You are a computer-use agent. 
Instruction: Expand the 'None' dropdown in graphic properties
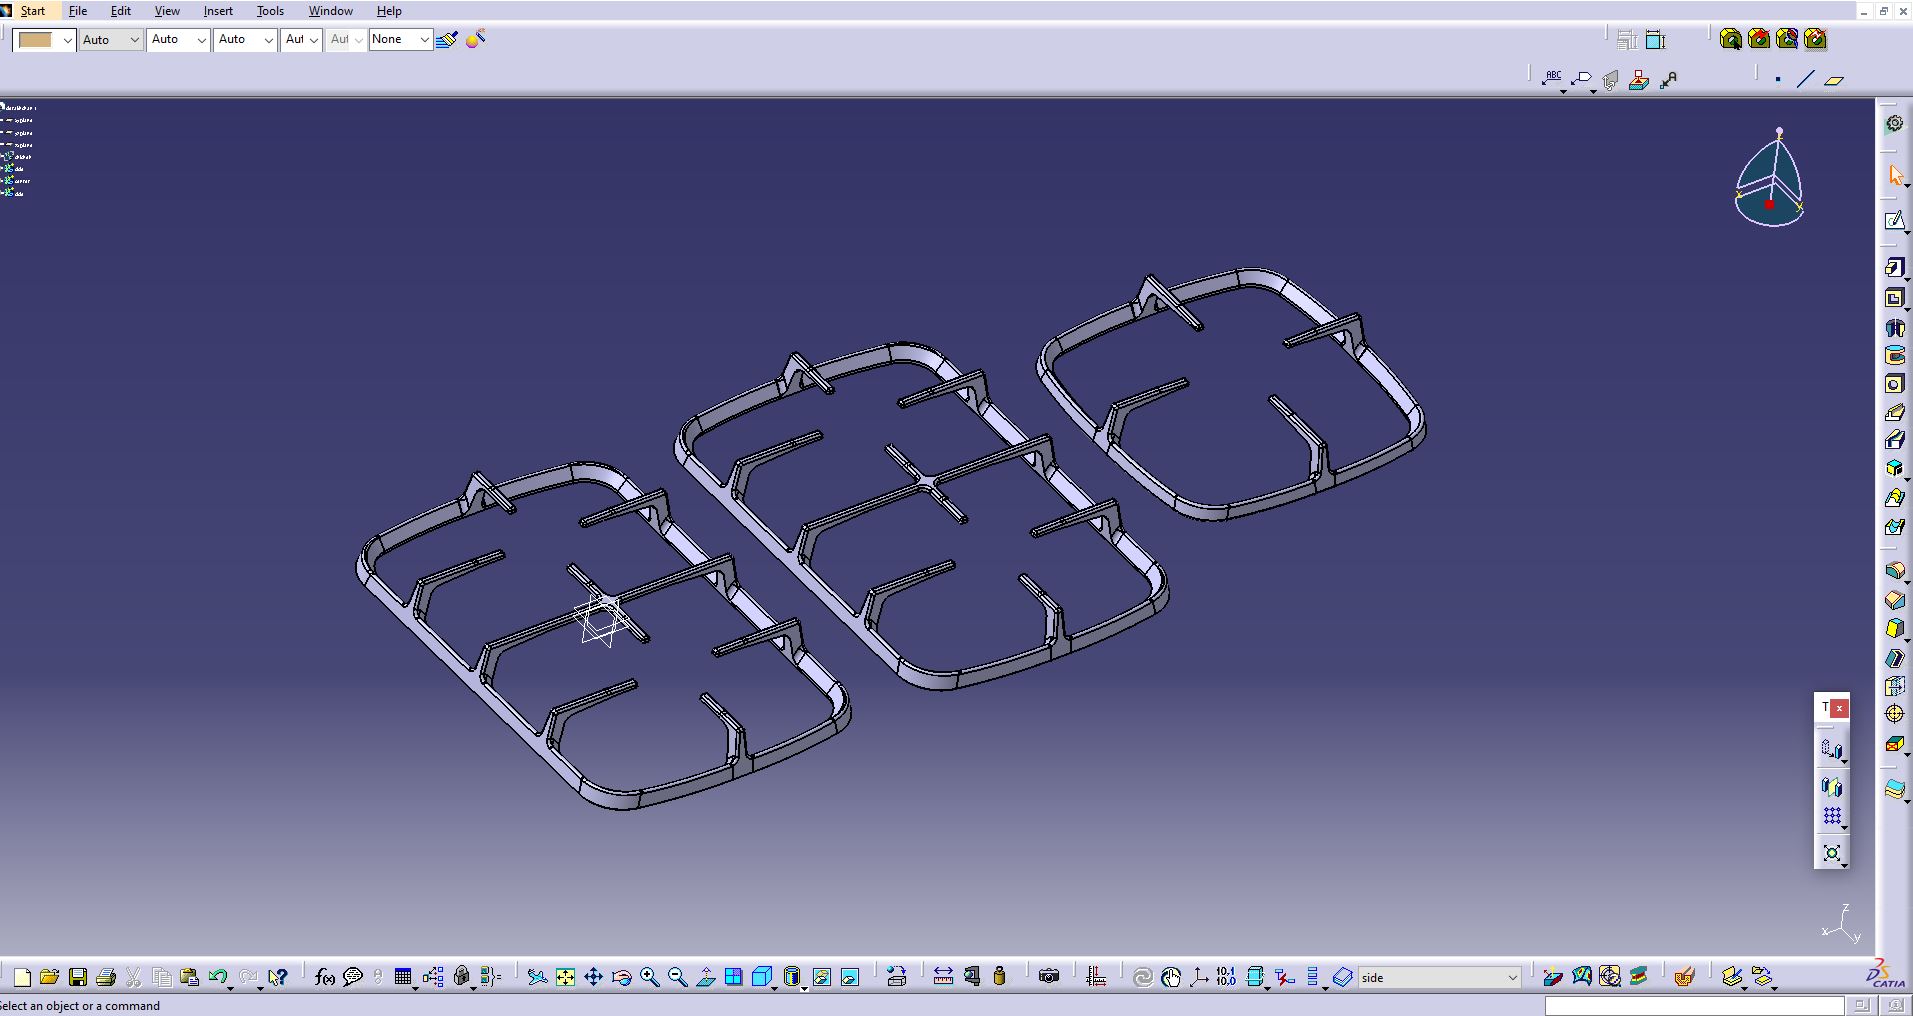[x=424, y=40]
